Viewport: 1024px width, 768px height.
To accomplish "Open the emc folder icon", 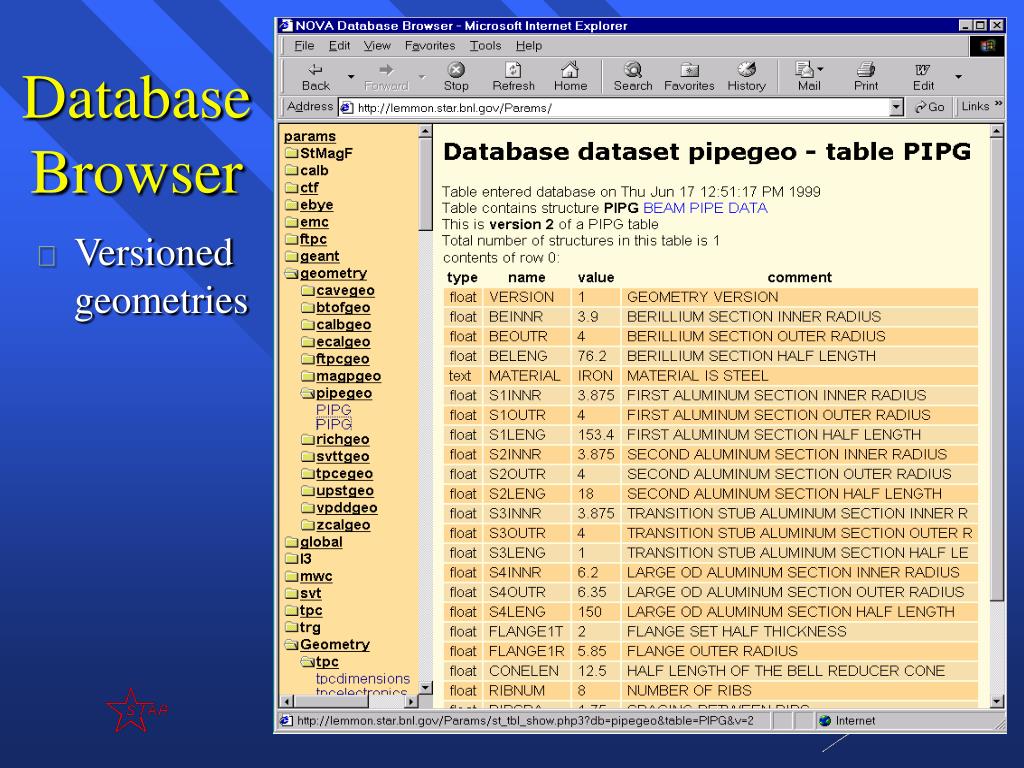I will click(291, 222).
